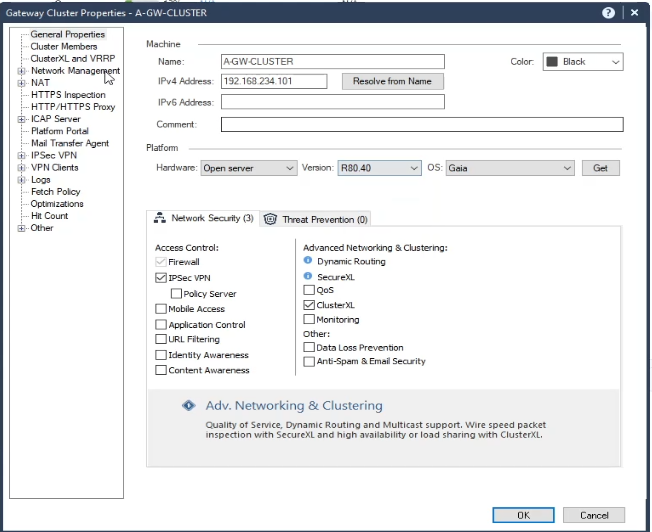Click the black color swatch
This screenshot has width=652, height=532.
tap(552, 62)
